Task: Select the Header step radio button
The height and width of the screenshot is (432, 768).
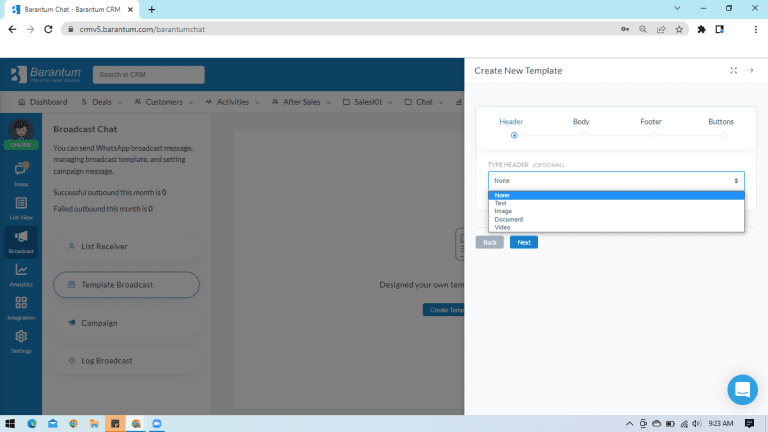Action: (514, 135)
